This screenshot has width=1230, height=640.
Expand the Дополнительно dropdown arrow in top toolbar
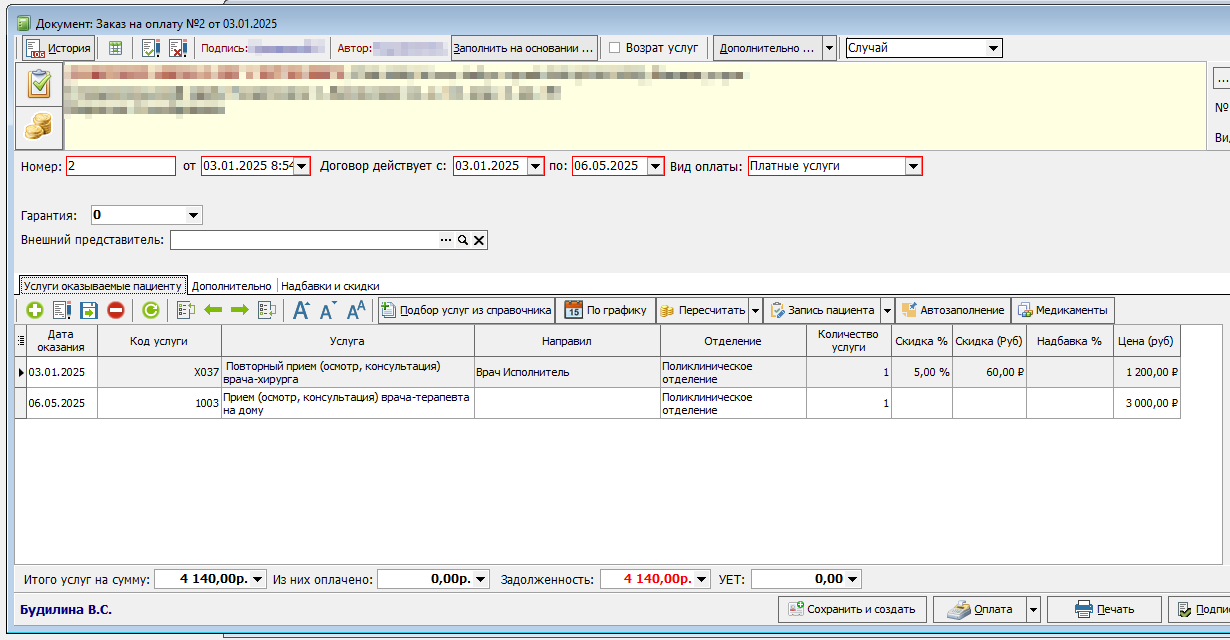(829, 48)
